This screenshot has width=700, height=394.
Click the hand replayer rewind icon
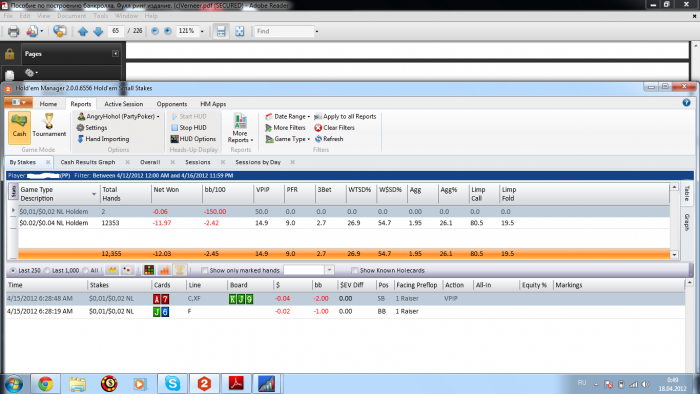coord(112,270)
